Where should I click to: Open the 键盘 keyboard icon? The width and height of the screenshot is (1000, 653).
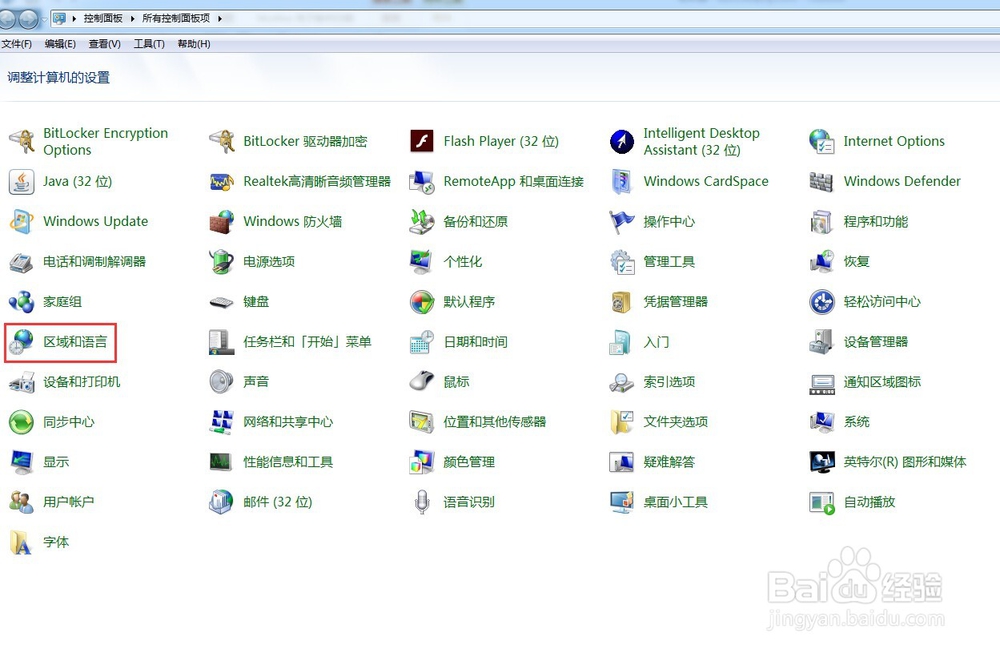(222, 302)
